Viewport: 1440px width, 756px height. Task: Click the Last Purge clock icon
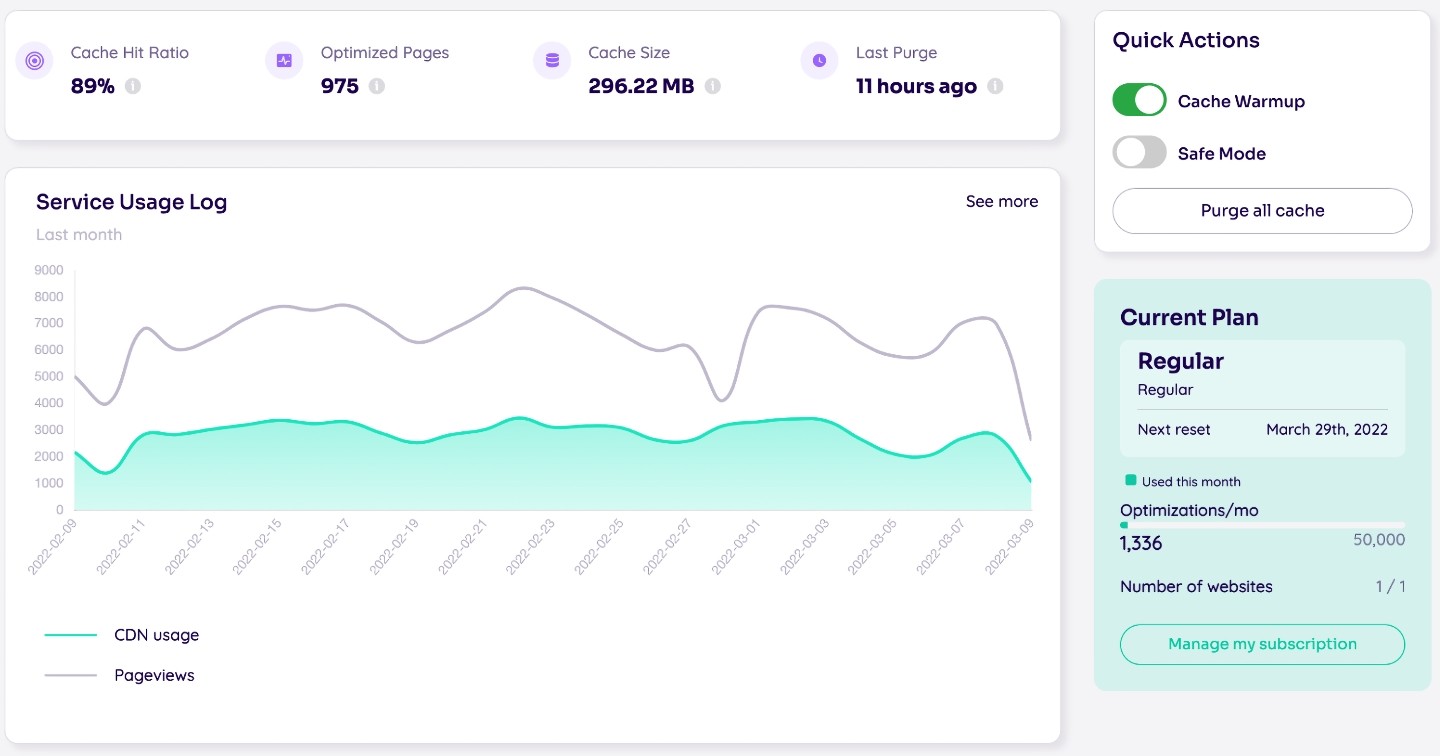(819, 61)
